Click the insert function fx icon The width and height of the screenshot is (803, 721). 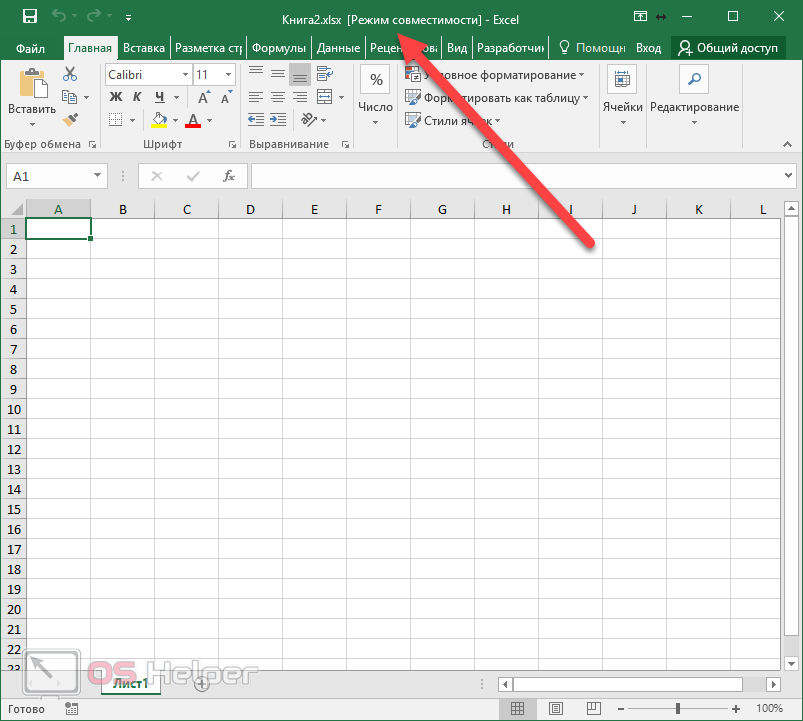point(229,176)
